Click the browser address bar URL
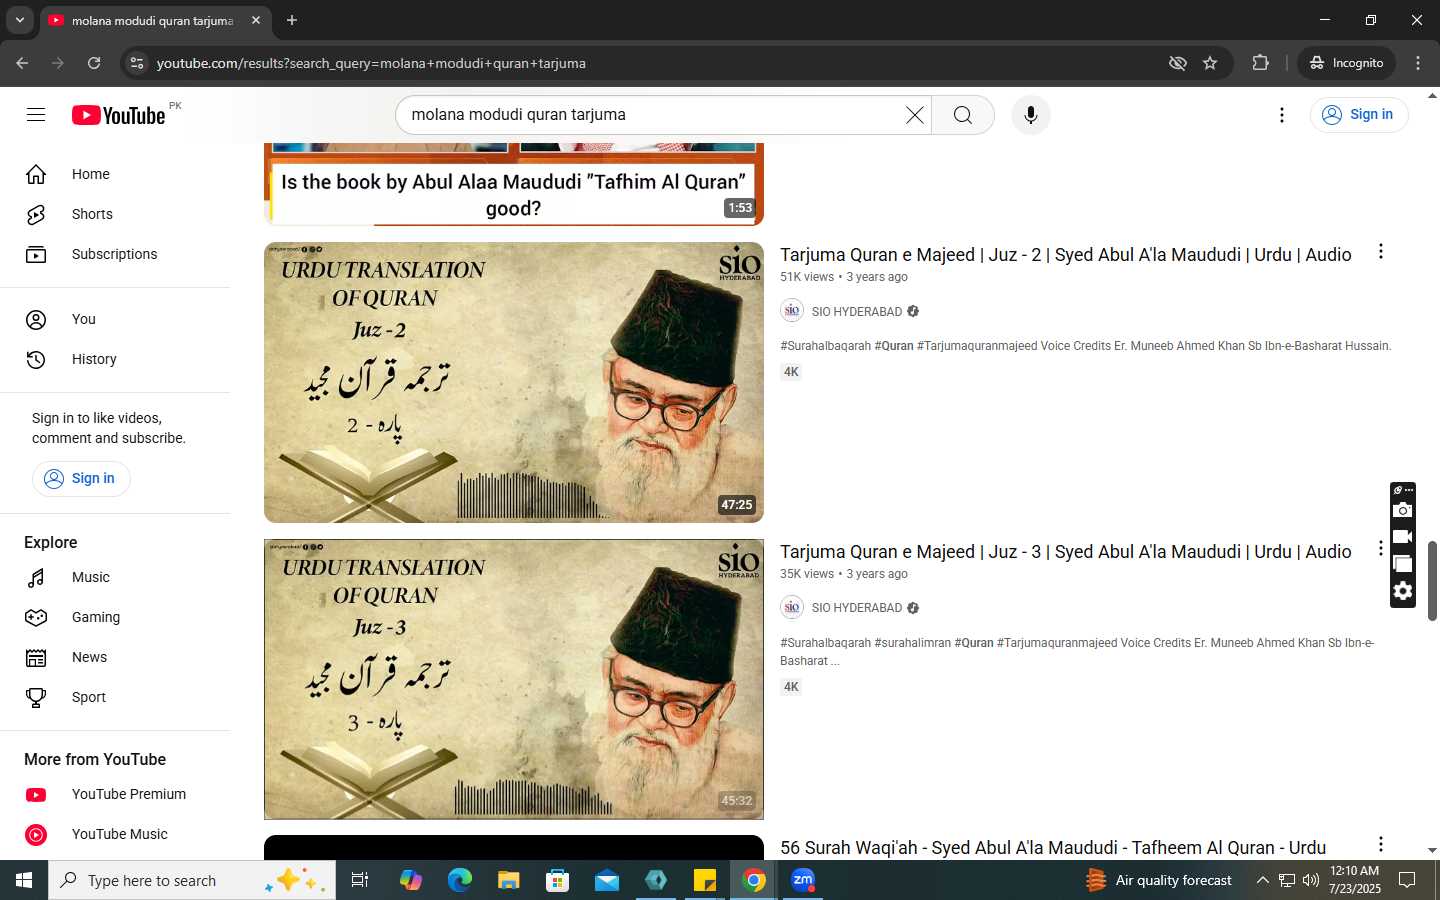This screenshot has height=900, width=1440. tap(371, 63)
